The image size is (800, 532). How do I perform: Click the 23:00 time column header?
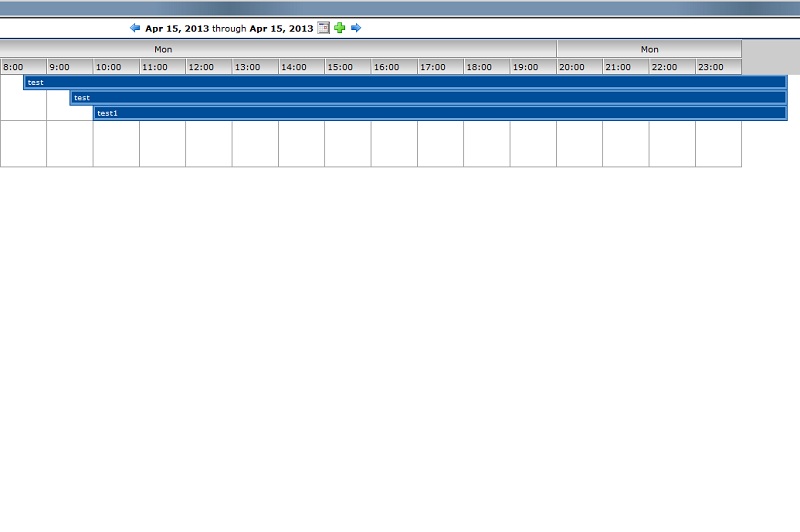tap(718, 67)
